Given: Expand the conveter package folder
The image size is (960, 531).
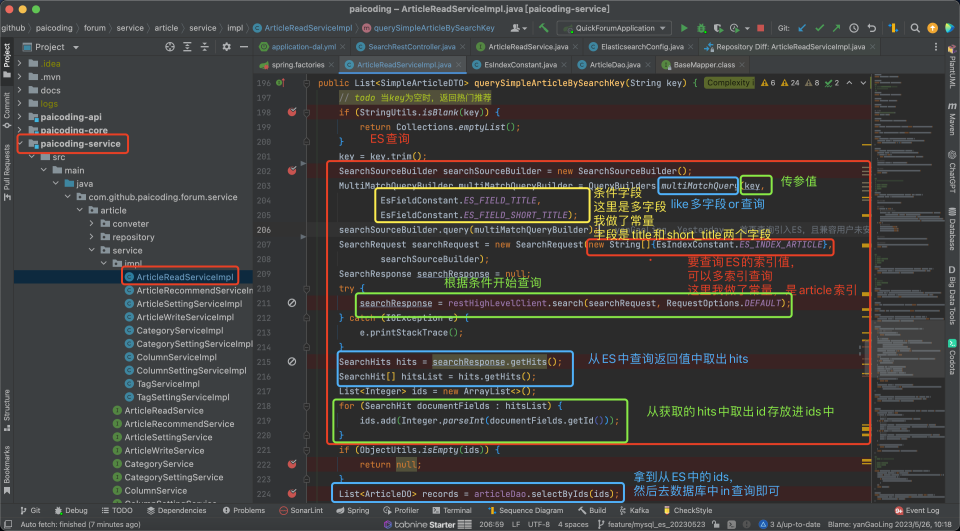Looking at the screenshot, I should 92,224.
